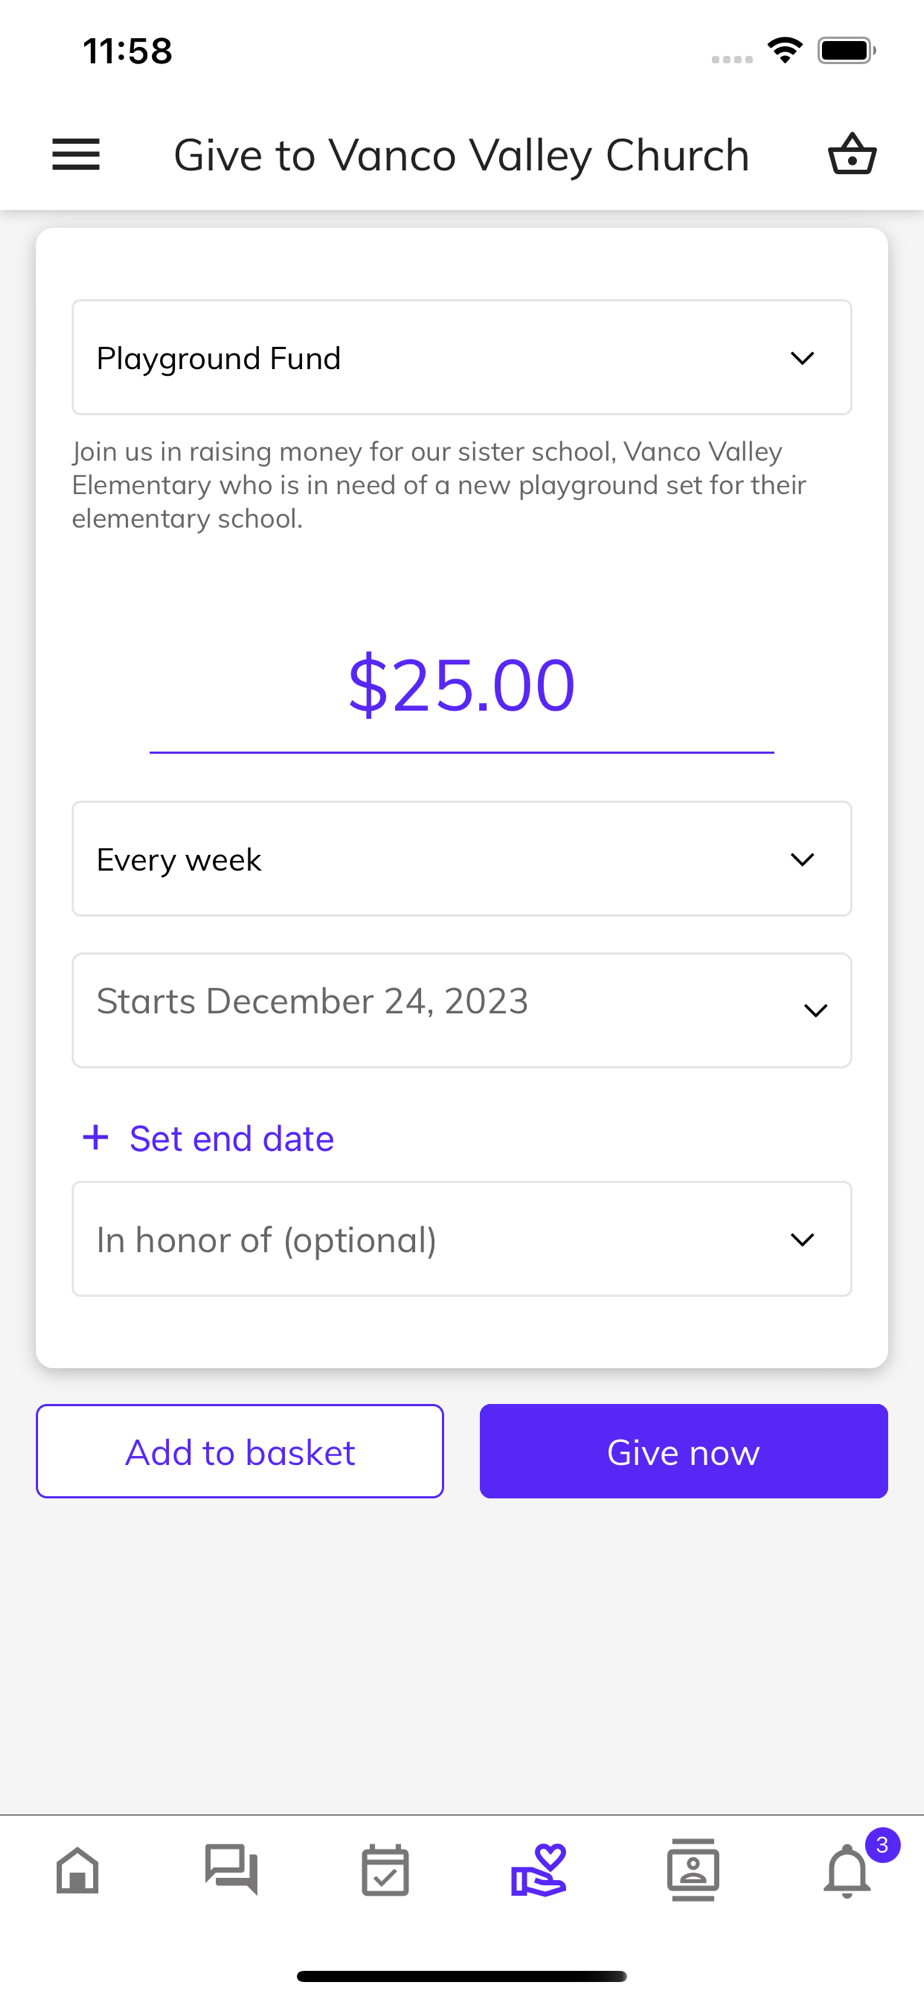Tap the Give to Vanco Valley Church title

point(461,156)
